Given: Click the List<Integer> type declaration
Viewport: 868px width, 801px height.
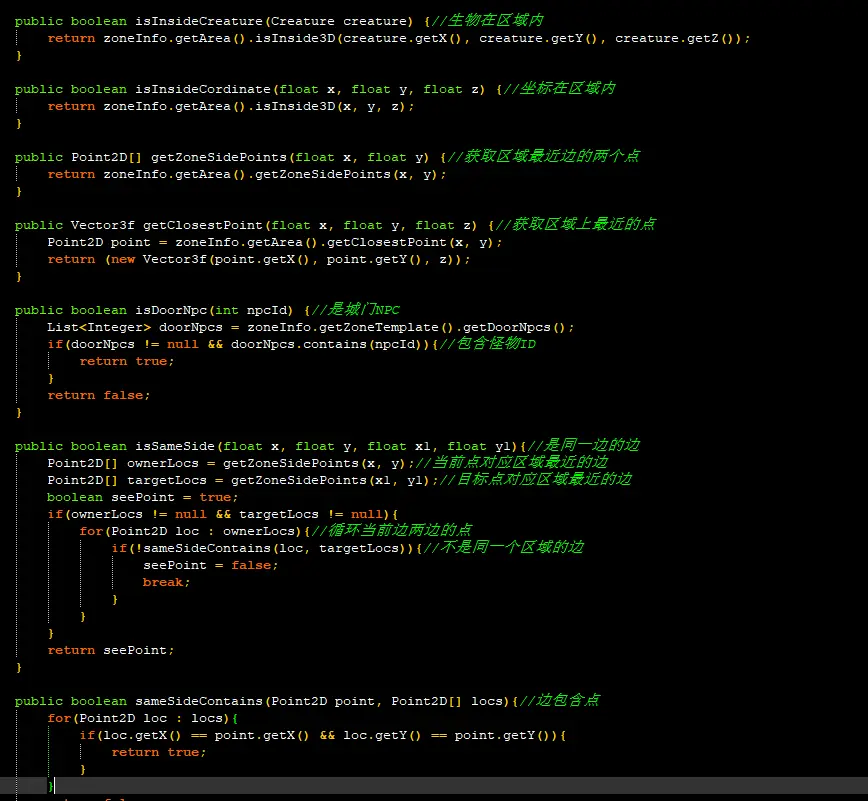Looking at the screenshot, I should pos(99,327).
